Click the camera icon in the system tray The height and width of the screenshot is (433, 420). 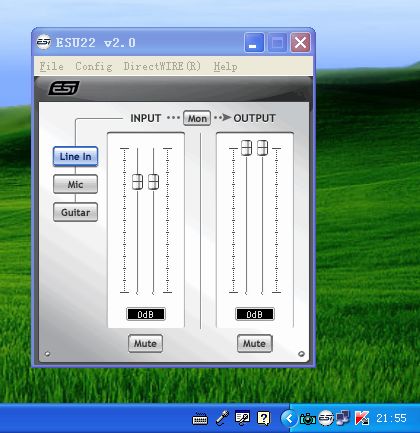coord(308,418)
